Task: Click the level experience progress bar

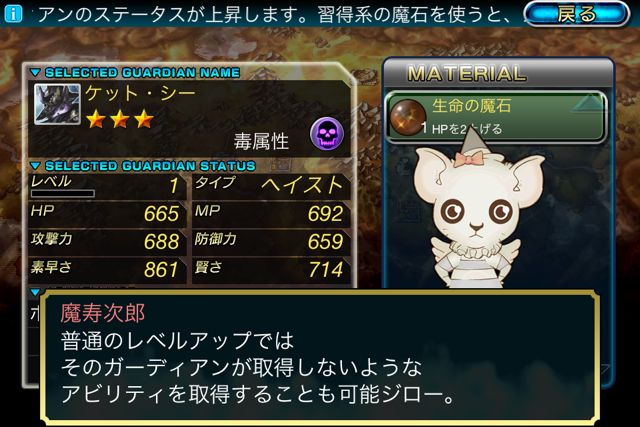Action: [x=63, y=193]
